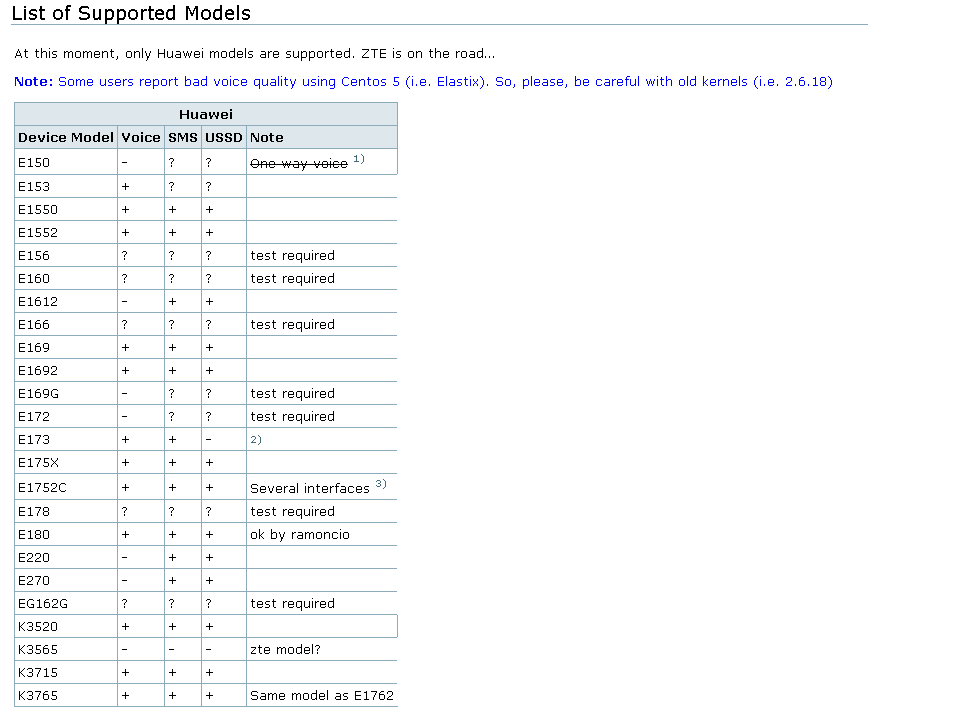This screenshot has width=960, height=723.
Task: Click the sentence about ZTE being on the road
Action: [x=428, y=53]
